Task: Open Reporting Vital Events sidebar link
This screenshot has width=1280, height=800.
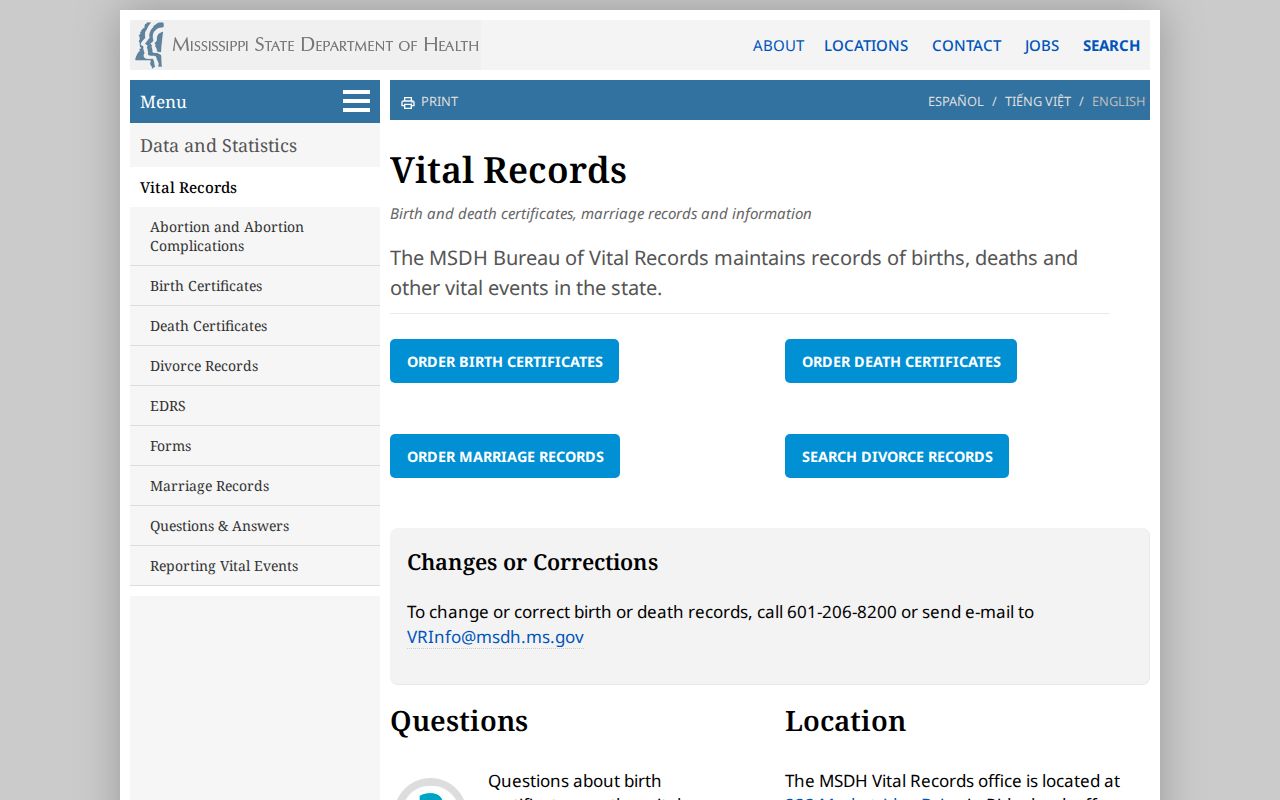Action: point(255,566)
